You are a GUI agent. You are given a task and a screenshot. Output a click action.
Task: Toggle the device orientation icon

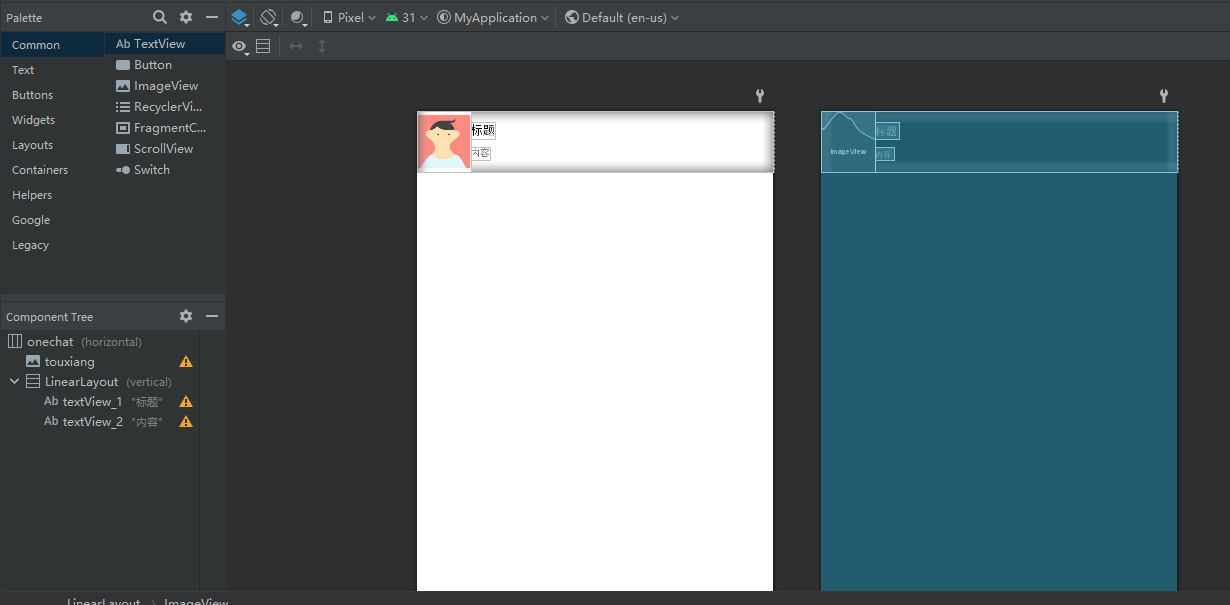click(x=268, y=17)
